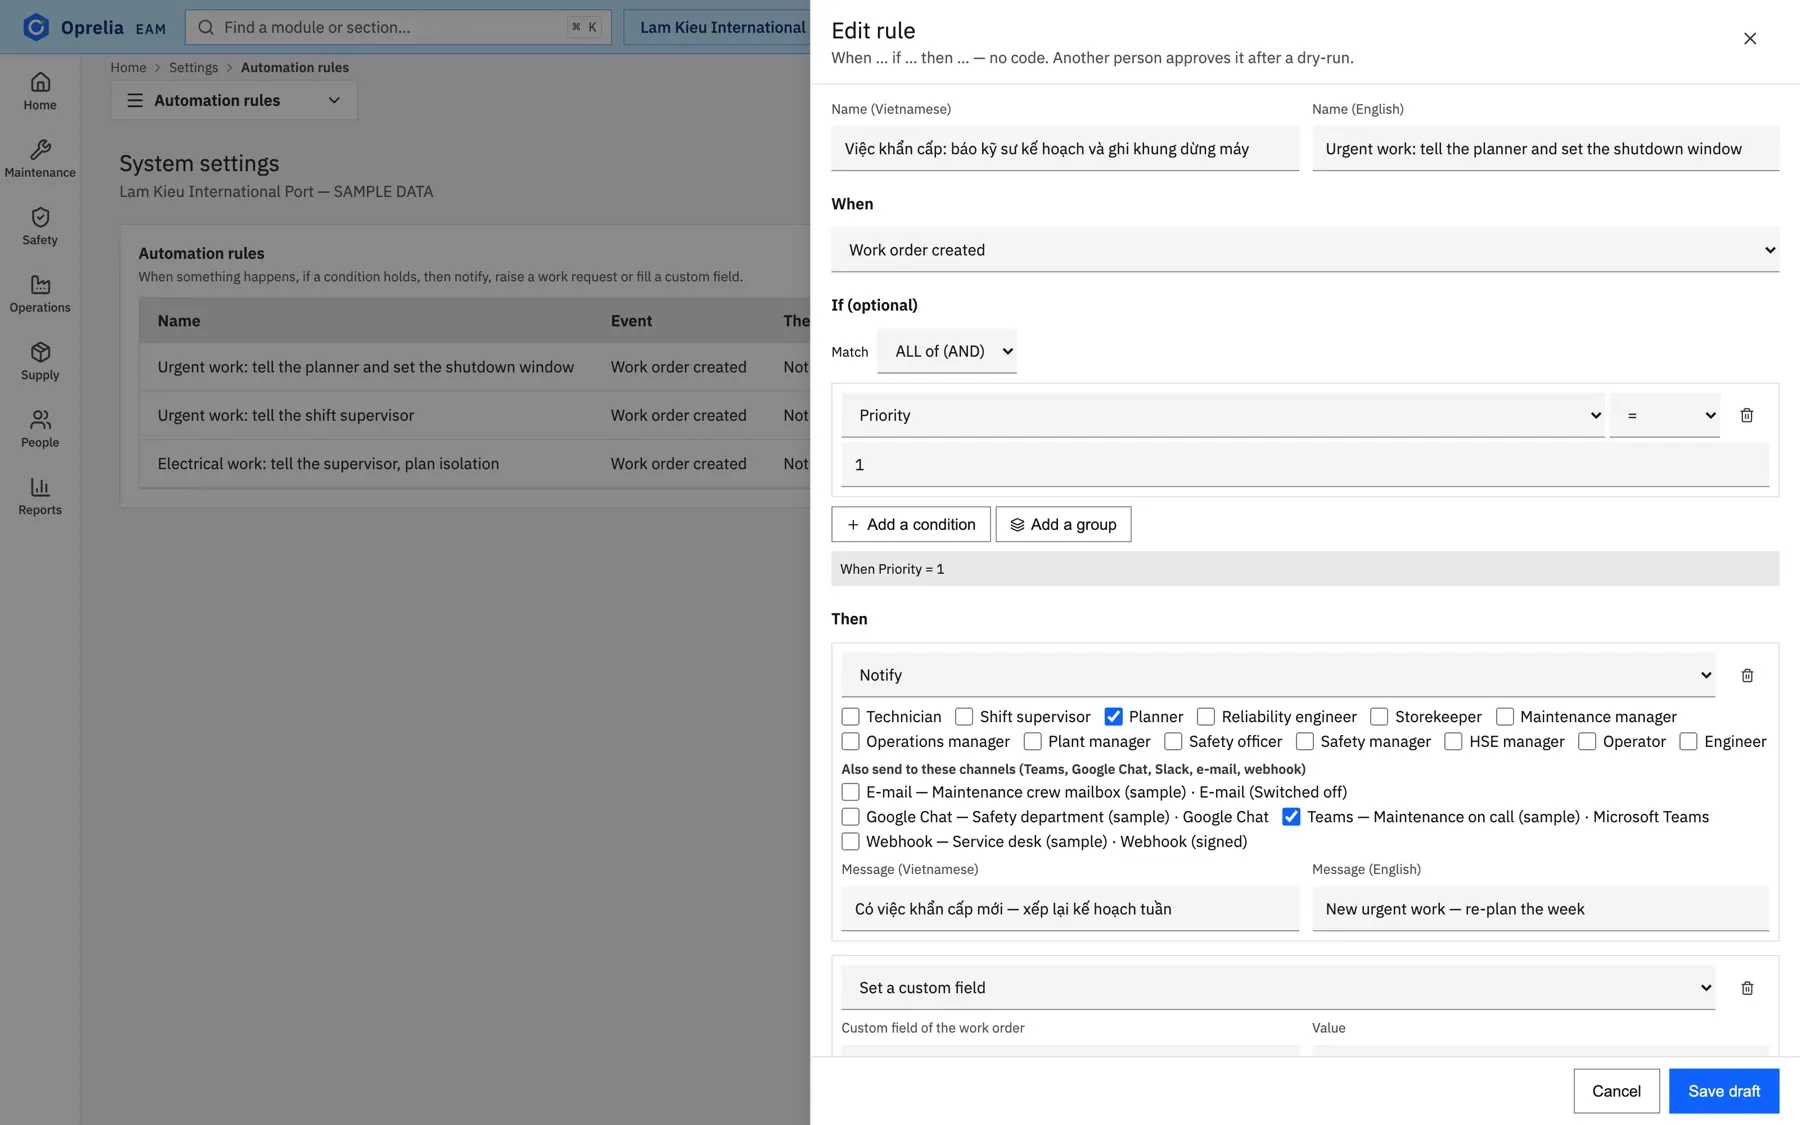
Task: Open the Supply box module
Action: pyautogui.click(x=40, y=361)
